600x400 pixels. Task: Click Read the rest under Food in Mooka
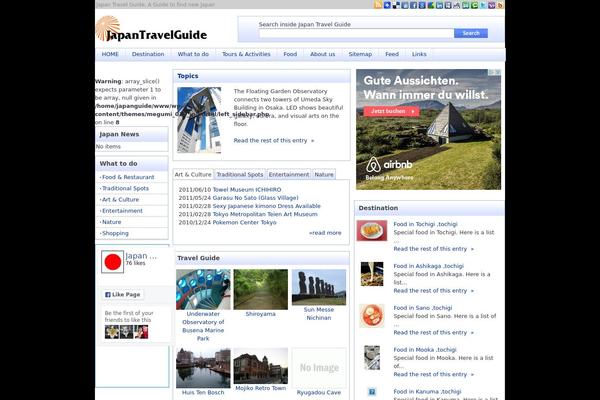[434, 374]
